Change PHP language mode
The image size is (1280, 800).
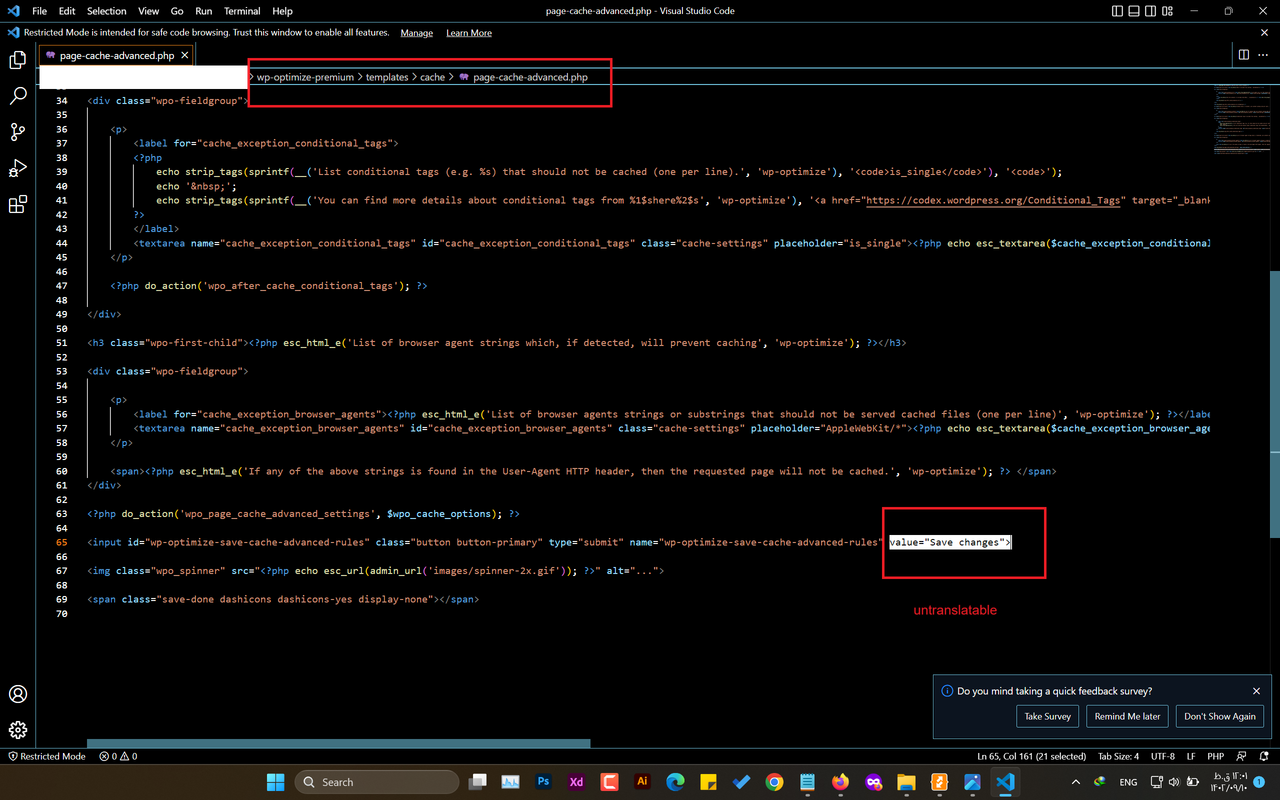point(1216,756)
